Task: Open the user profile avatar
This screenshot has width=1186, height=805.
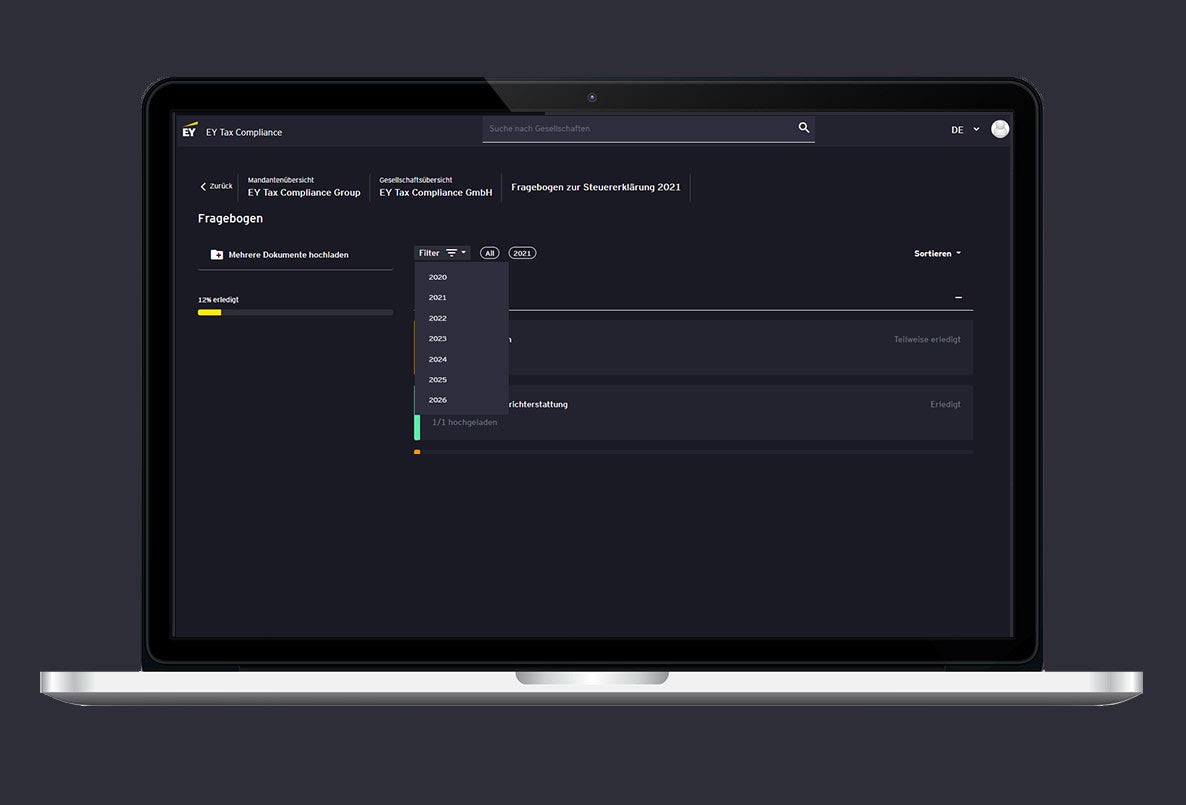Action: (x=999, y=129)
